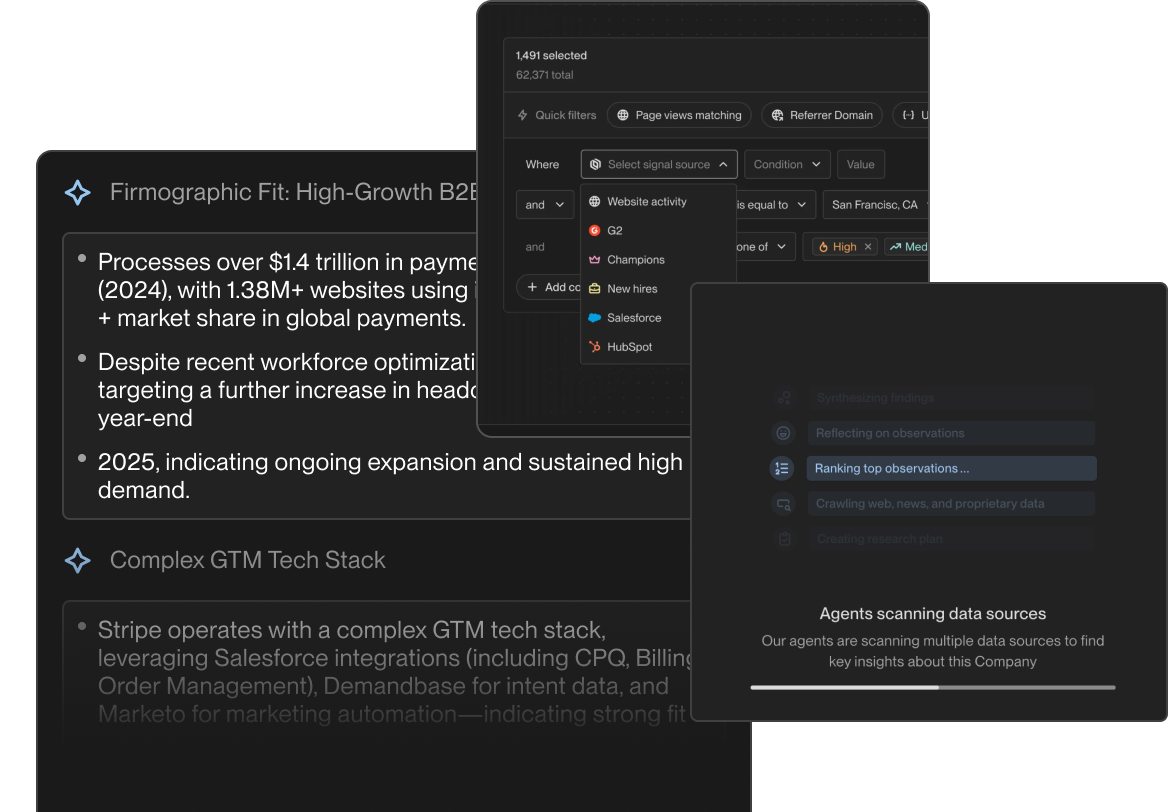1168x812 pixels.
Task: Click the '2025, indicating ongoing expansion' bullet
Action: (x=390, y=475)
